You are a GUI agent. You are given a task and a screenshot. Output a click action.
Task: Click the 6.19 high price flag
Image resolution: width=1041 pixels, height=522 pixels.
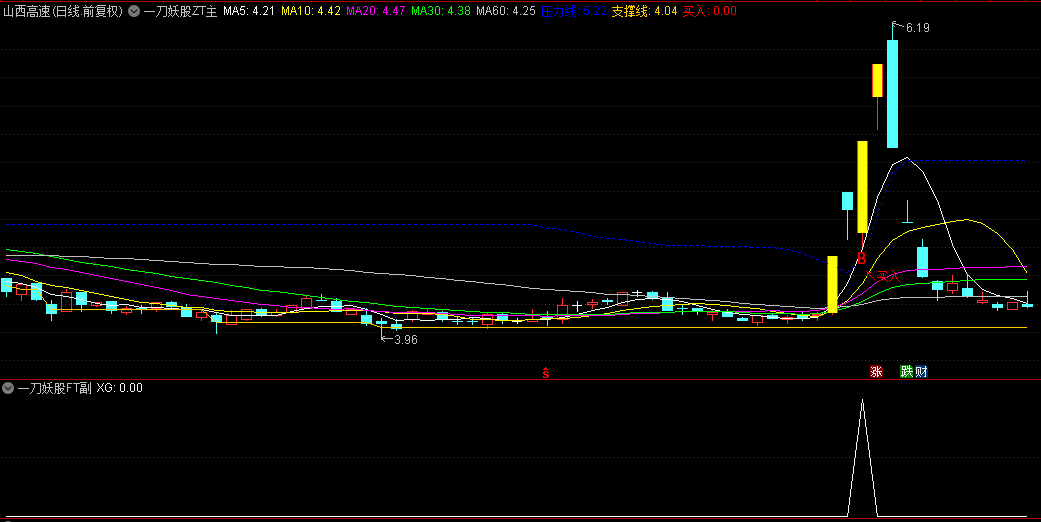tap(916, 28)
